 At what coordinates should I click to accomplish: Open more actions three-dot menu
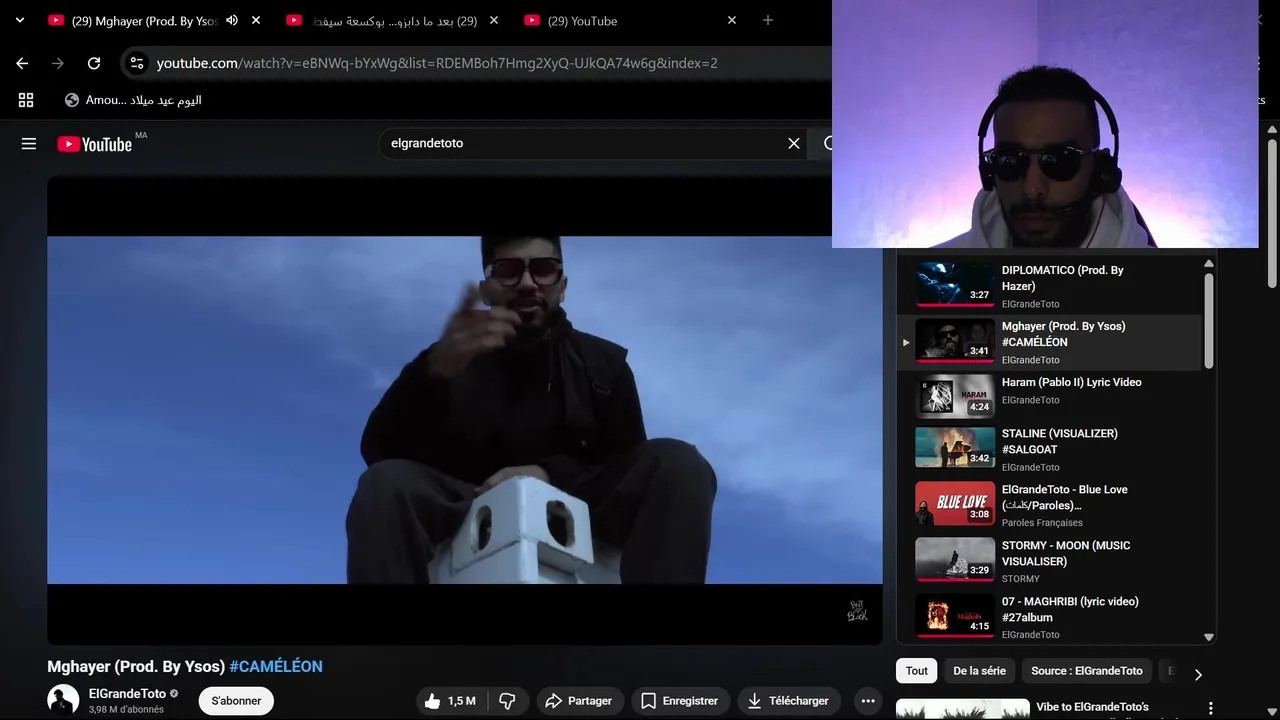868,701
